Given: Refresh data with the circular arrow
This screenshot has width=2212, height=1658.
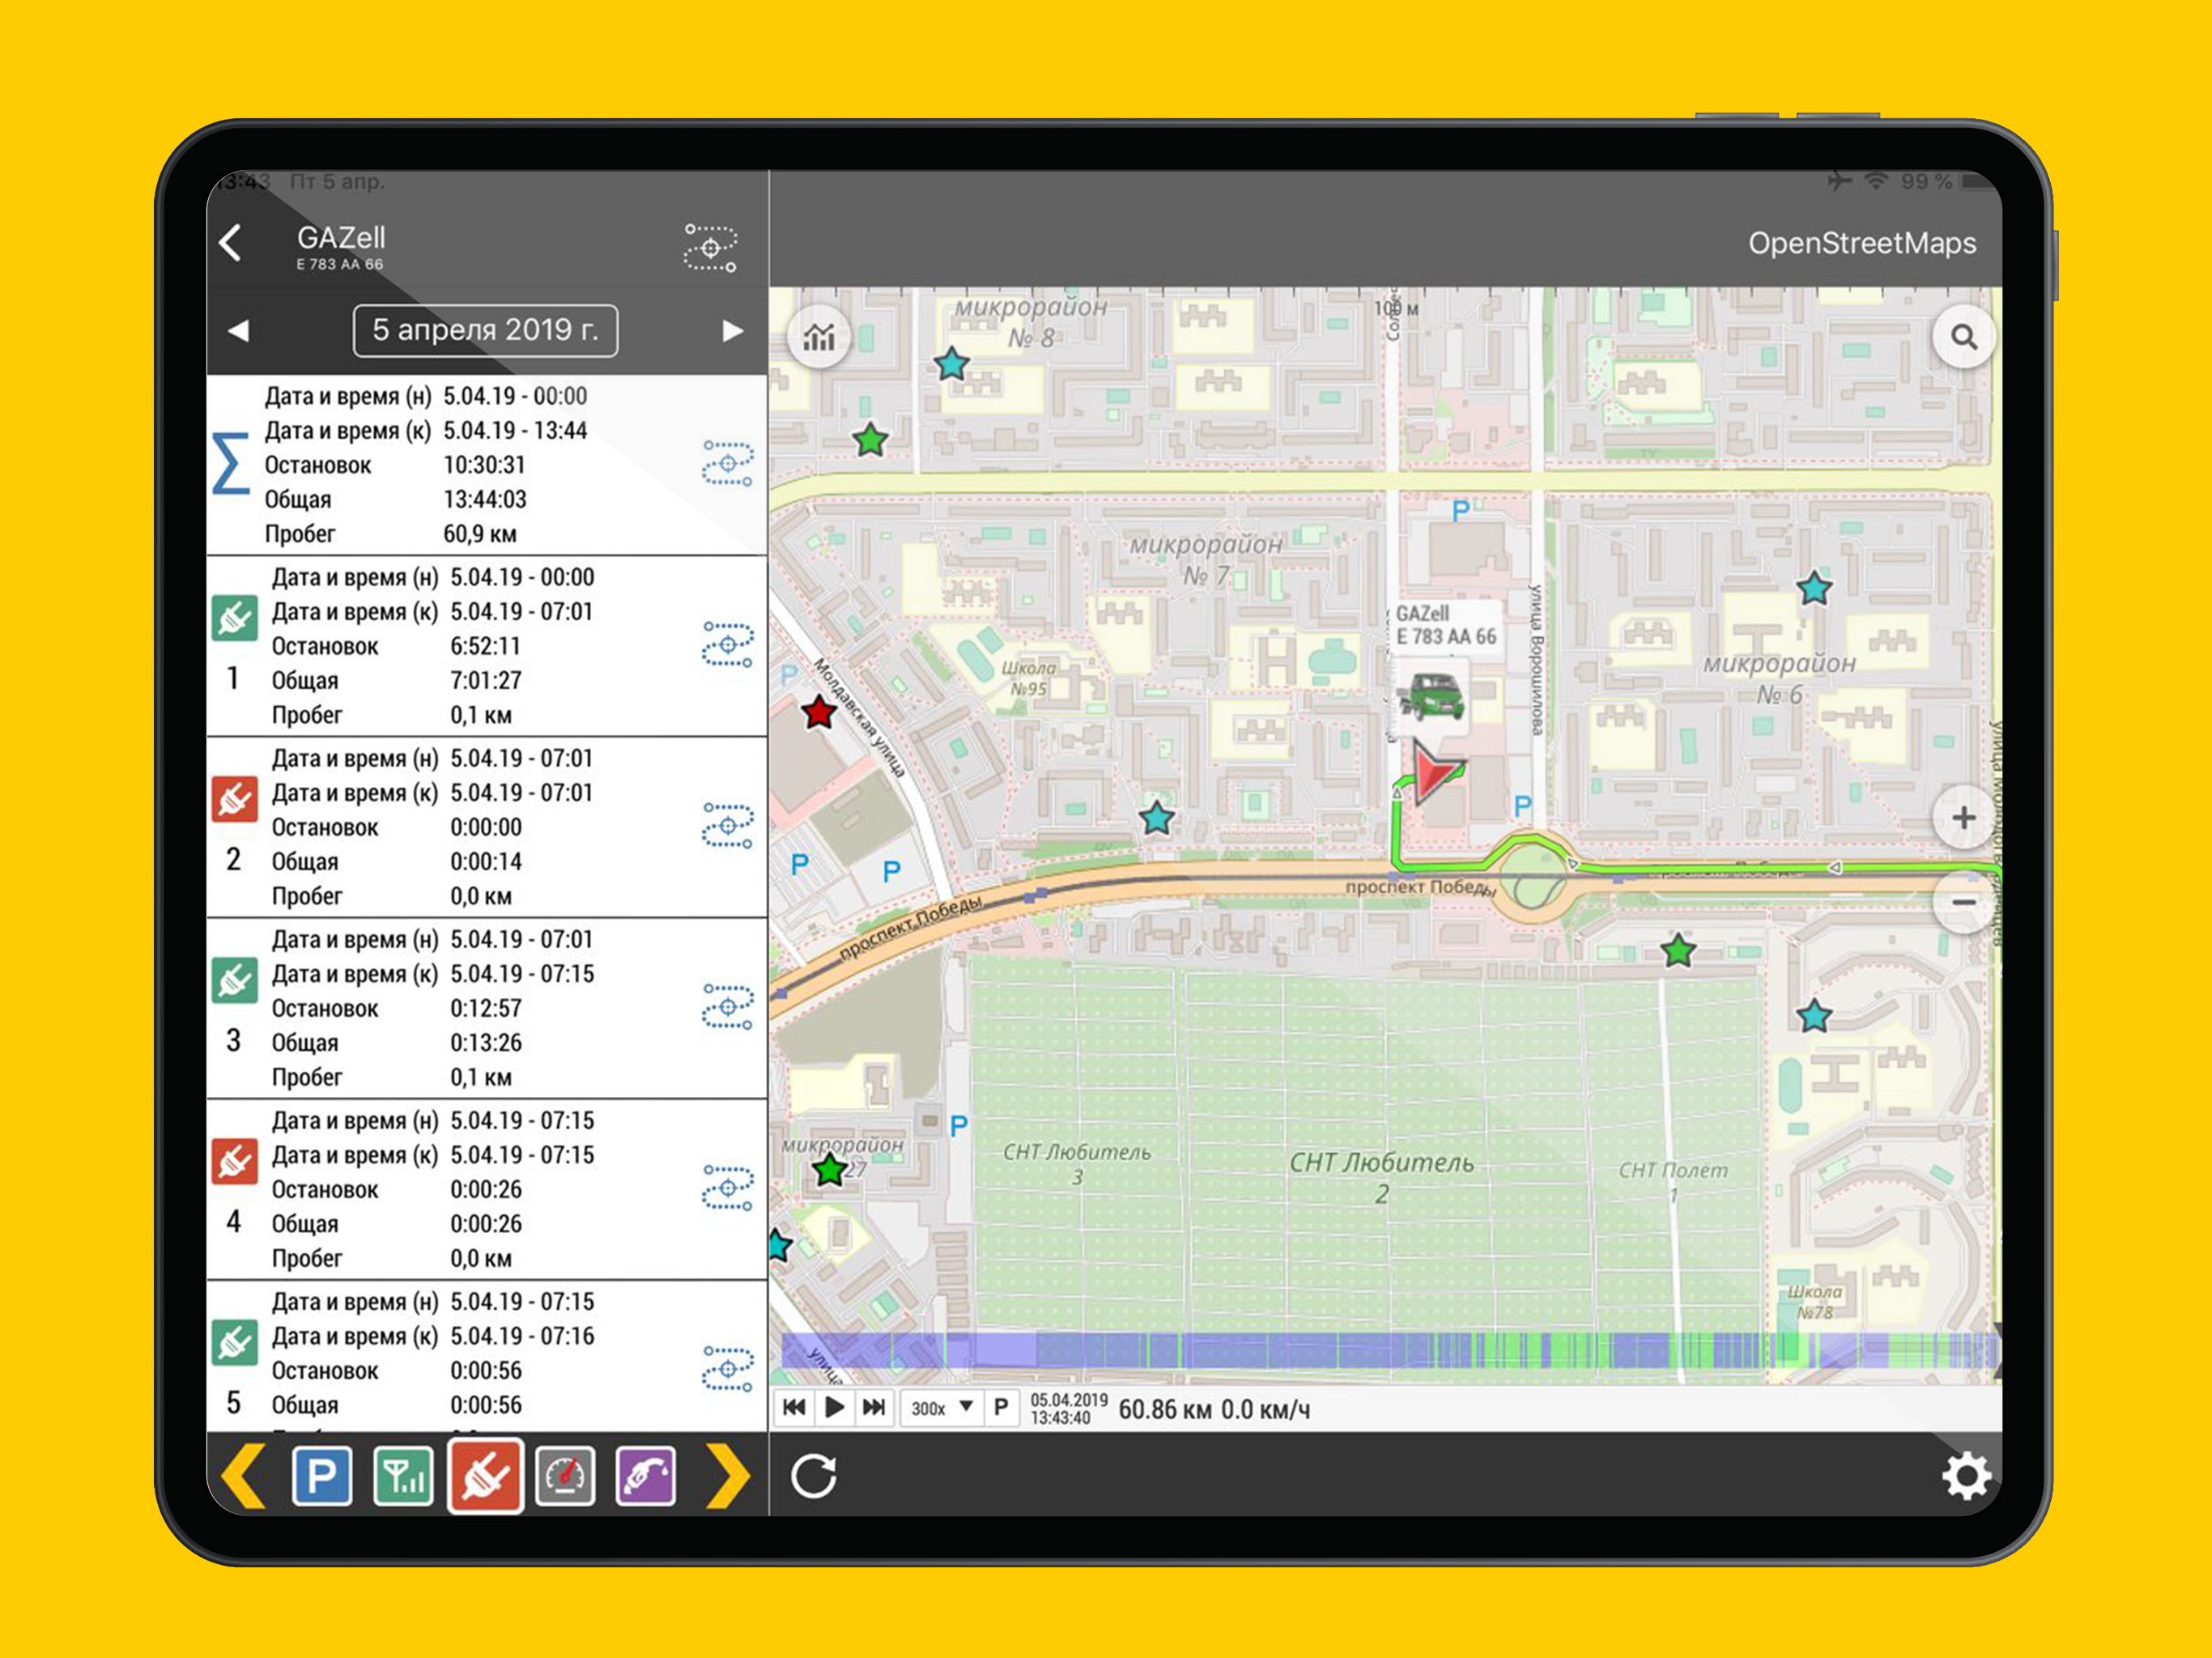Looking at the screenshot, I should [814, 1476].
